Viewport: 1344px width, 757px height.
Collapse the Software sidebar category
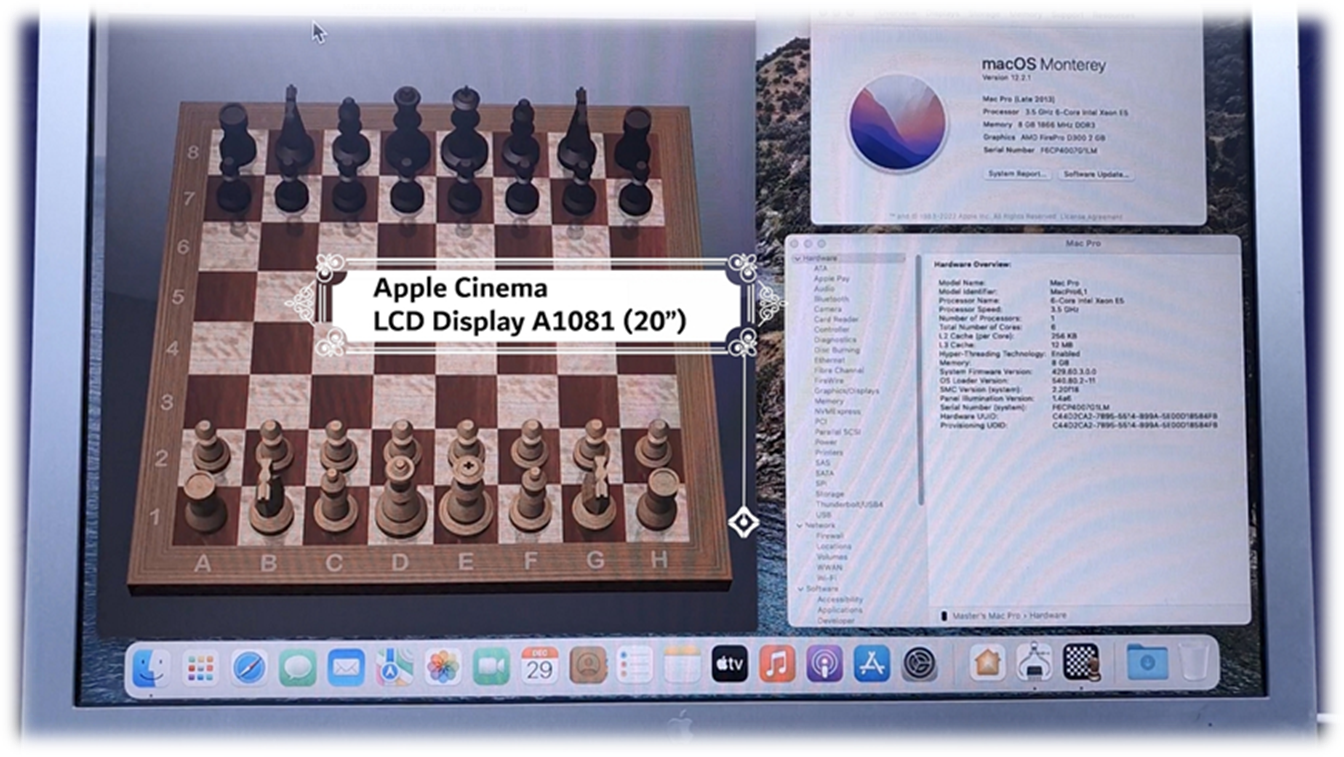click(800, 589)
